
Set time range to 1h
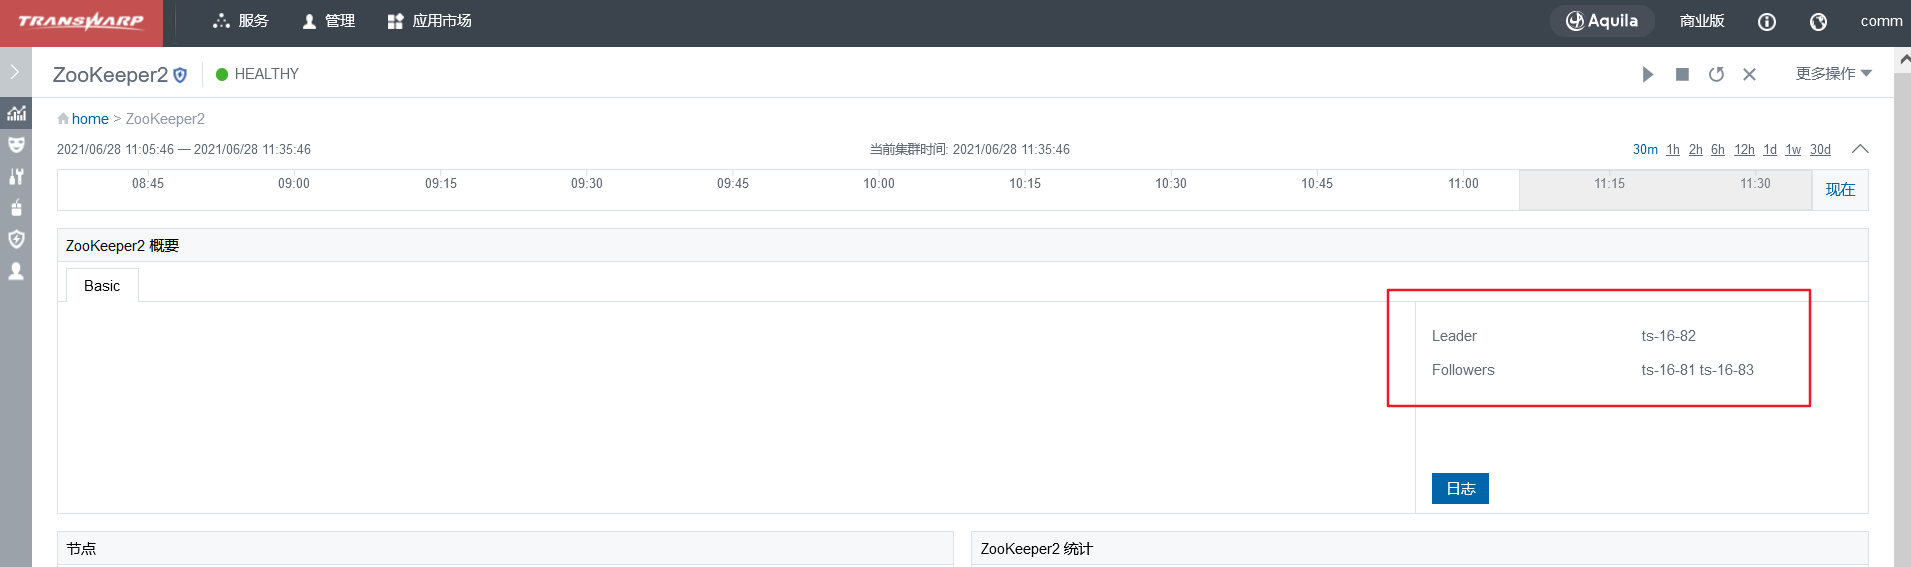tap(1672, 150)
